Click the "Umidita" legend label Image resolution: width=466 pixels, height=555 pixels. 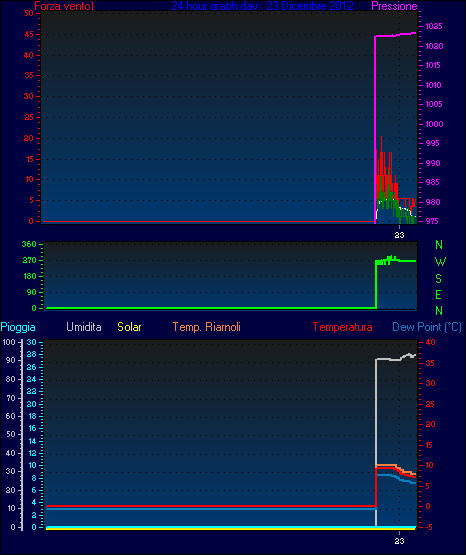(x=84, y=327)
